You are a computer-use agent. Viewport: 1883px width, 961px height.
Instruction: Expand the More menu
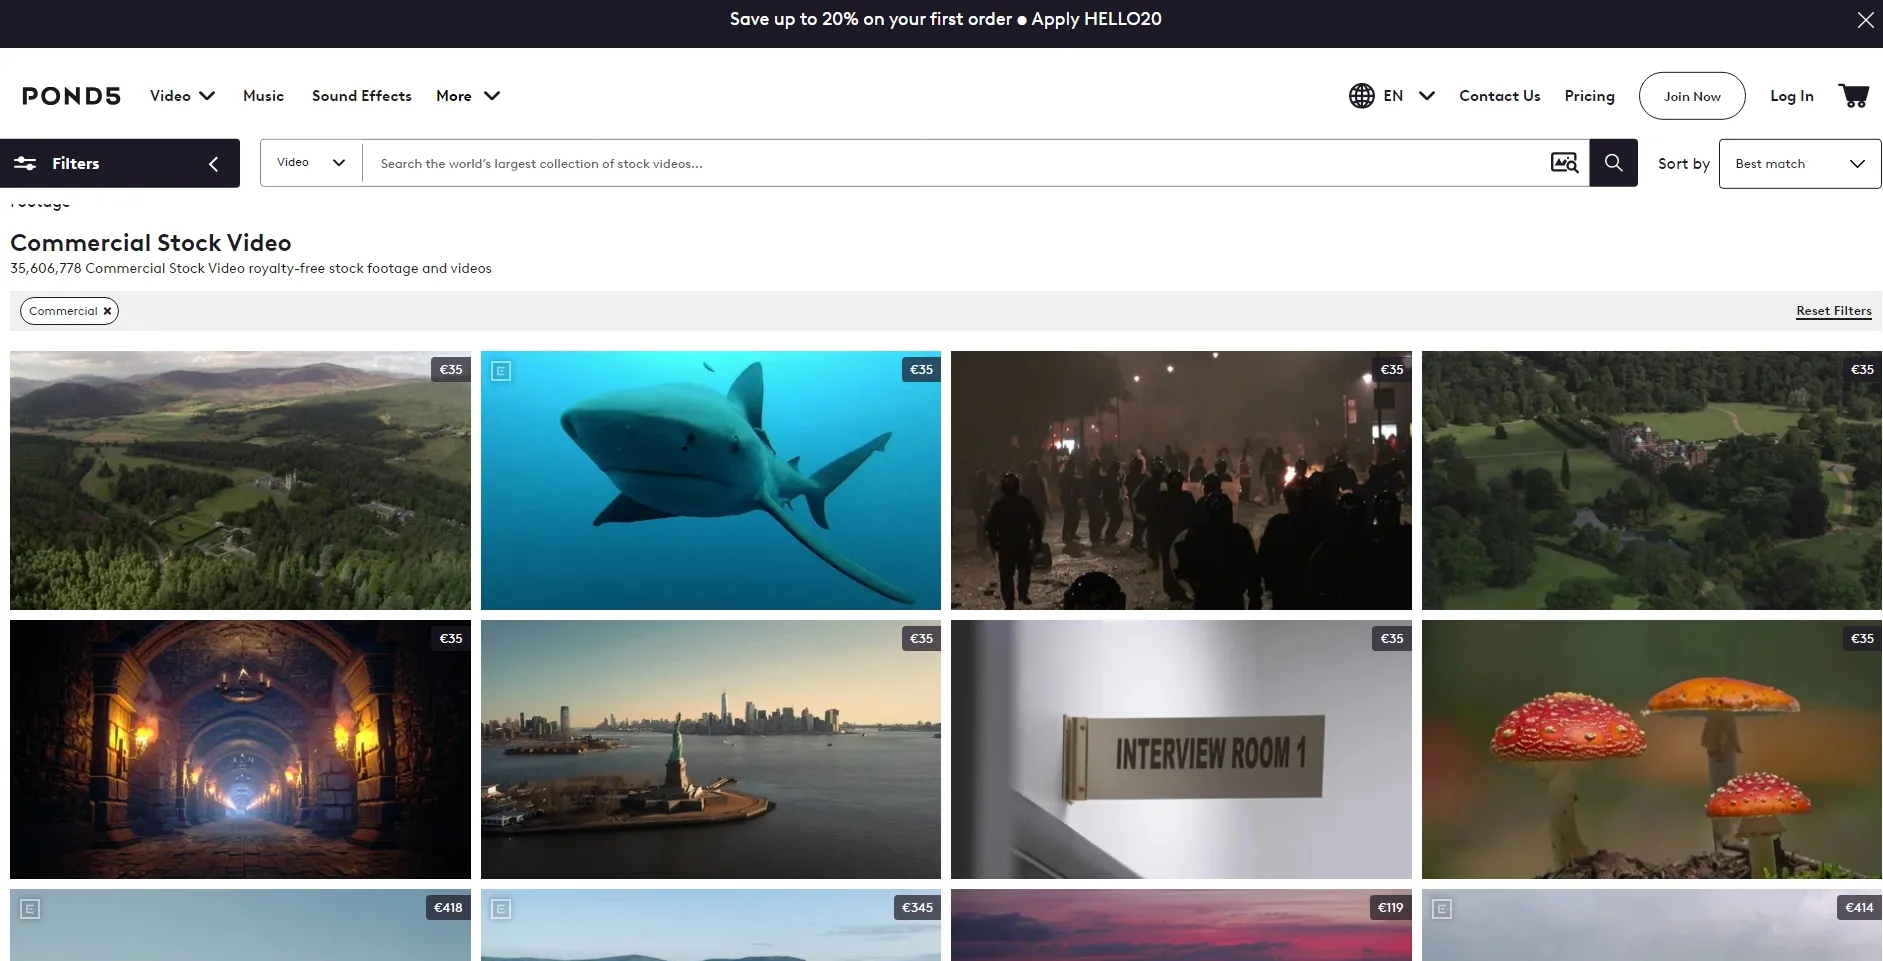click(468, 96)
